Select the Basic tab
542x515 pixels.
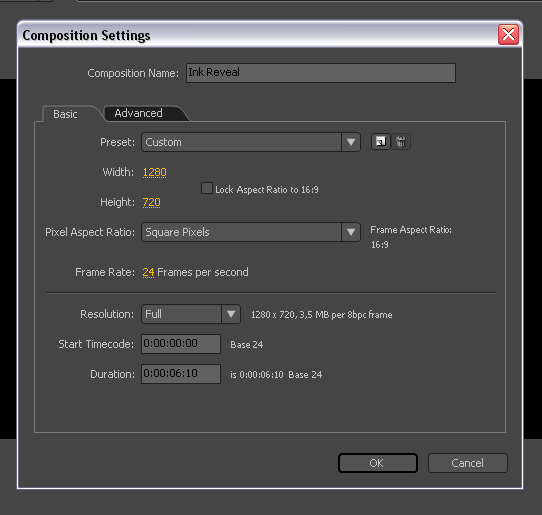(65, 114)
